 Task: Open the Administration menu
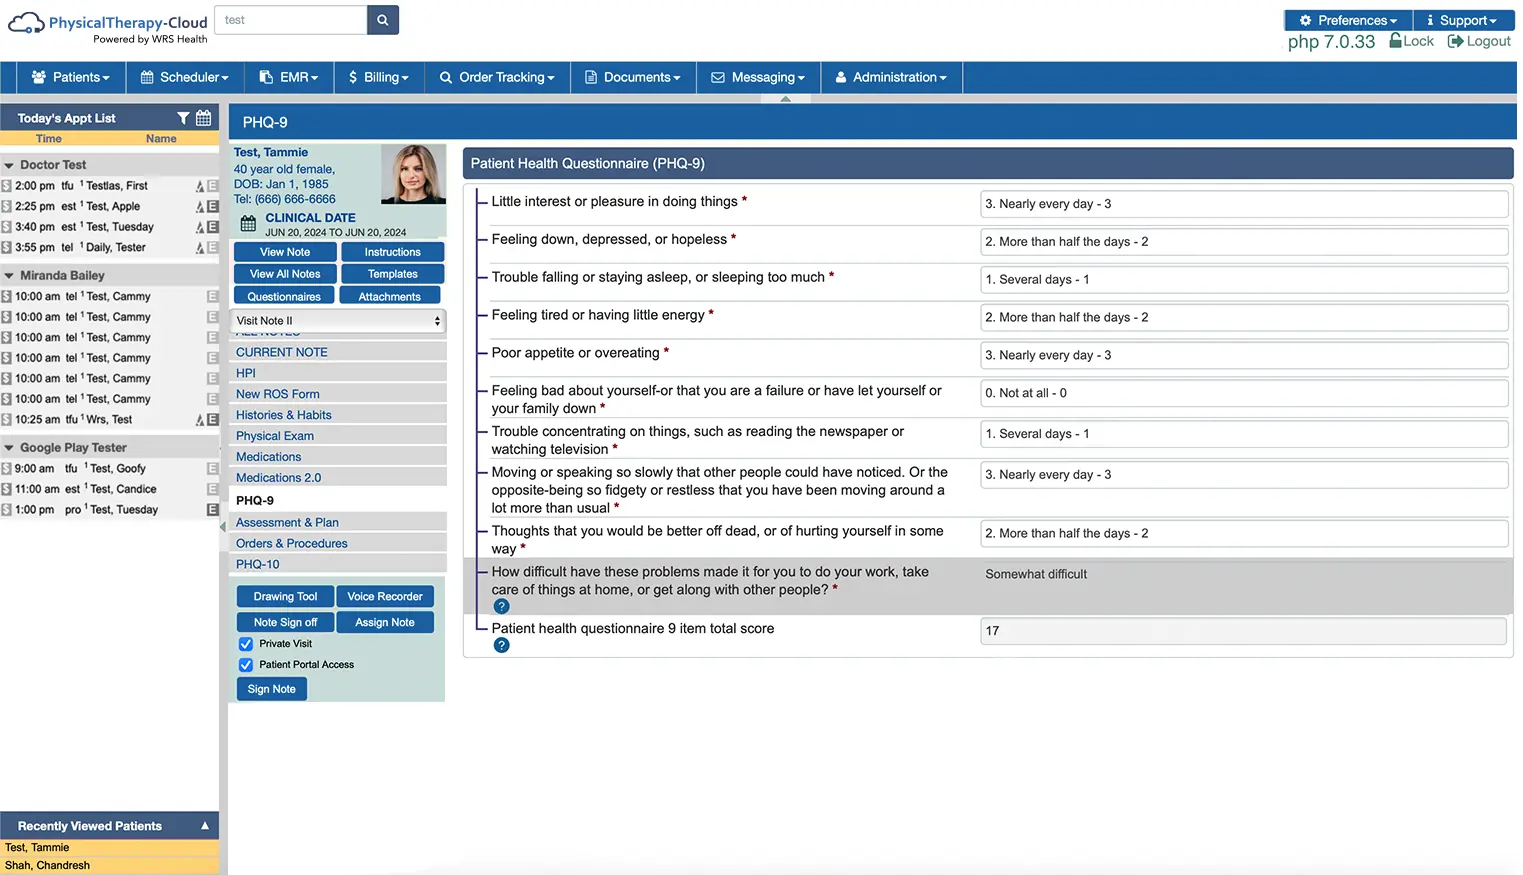[x=890, y=77]
